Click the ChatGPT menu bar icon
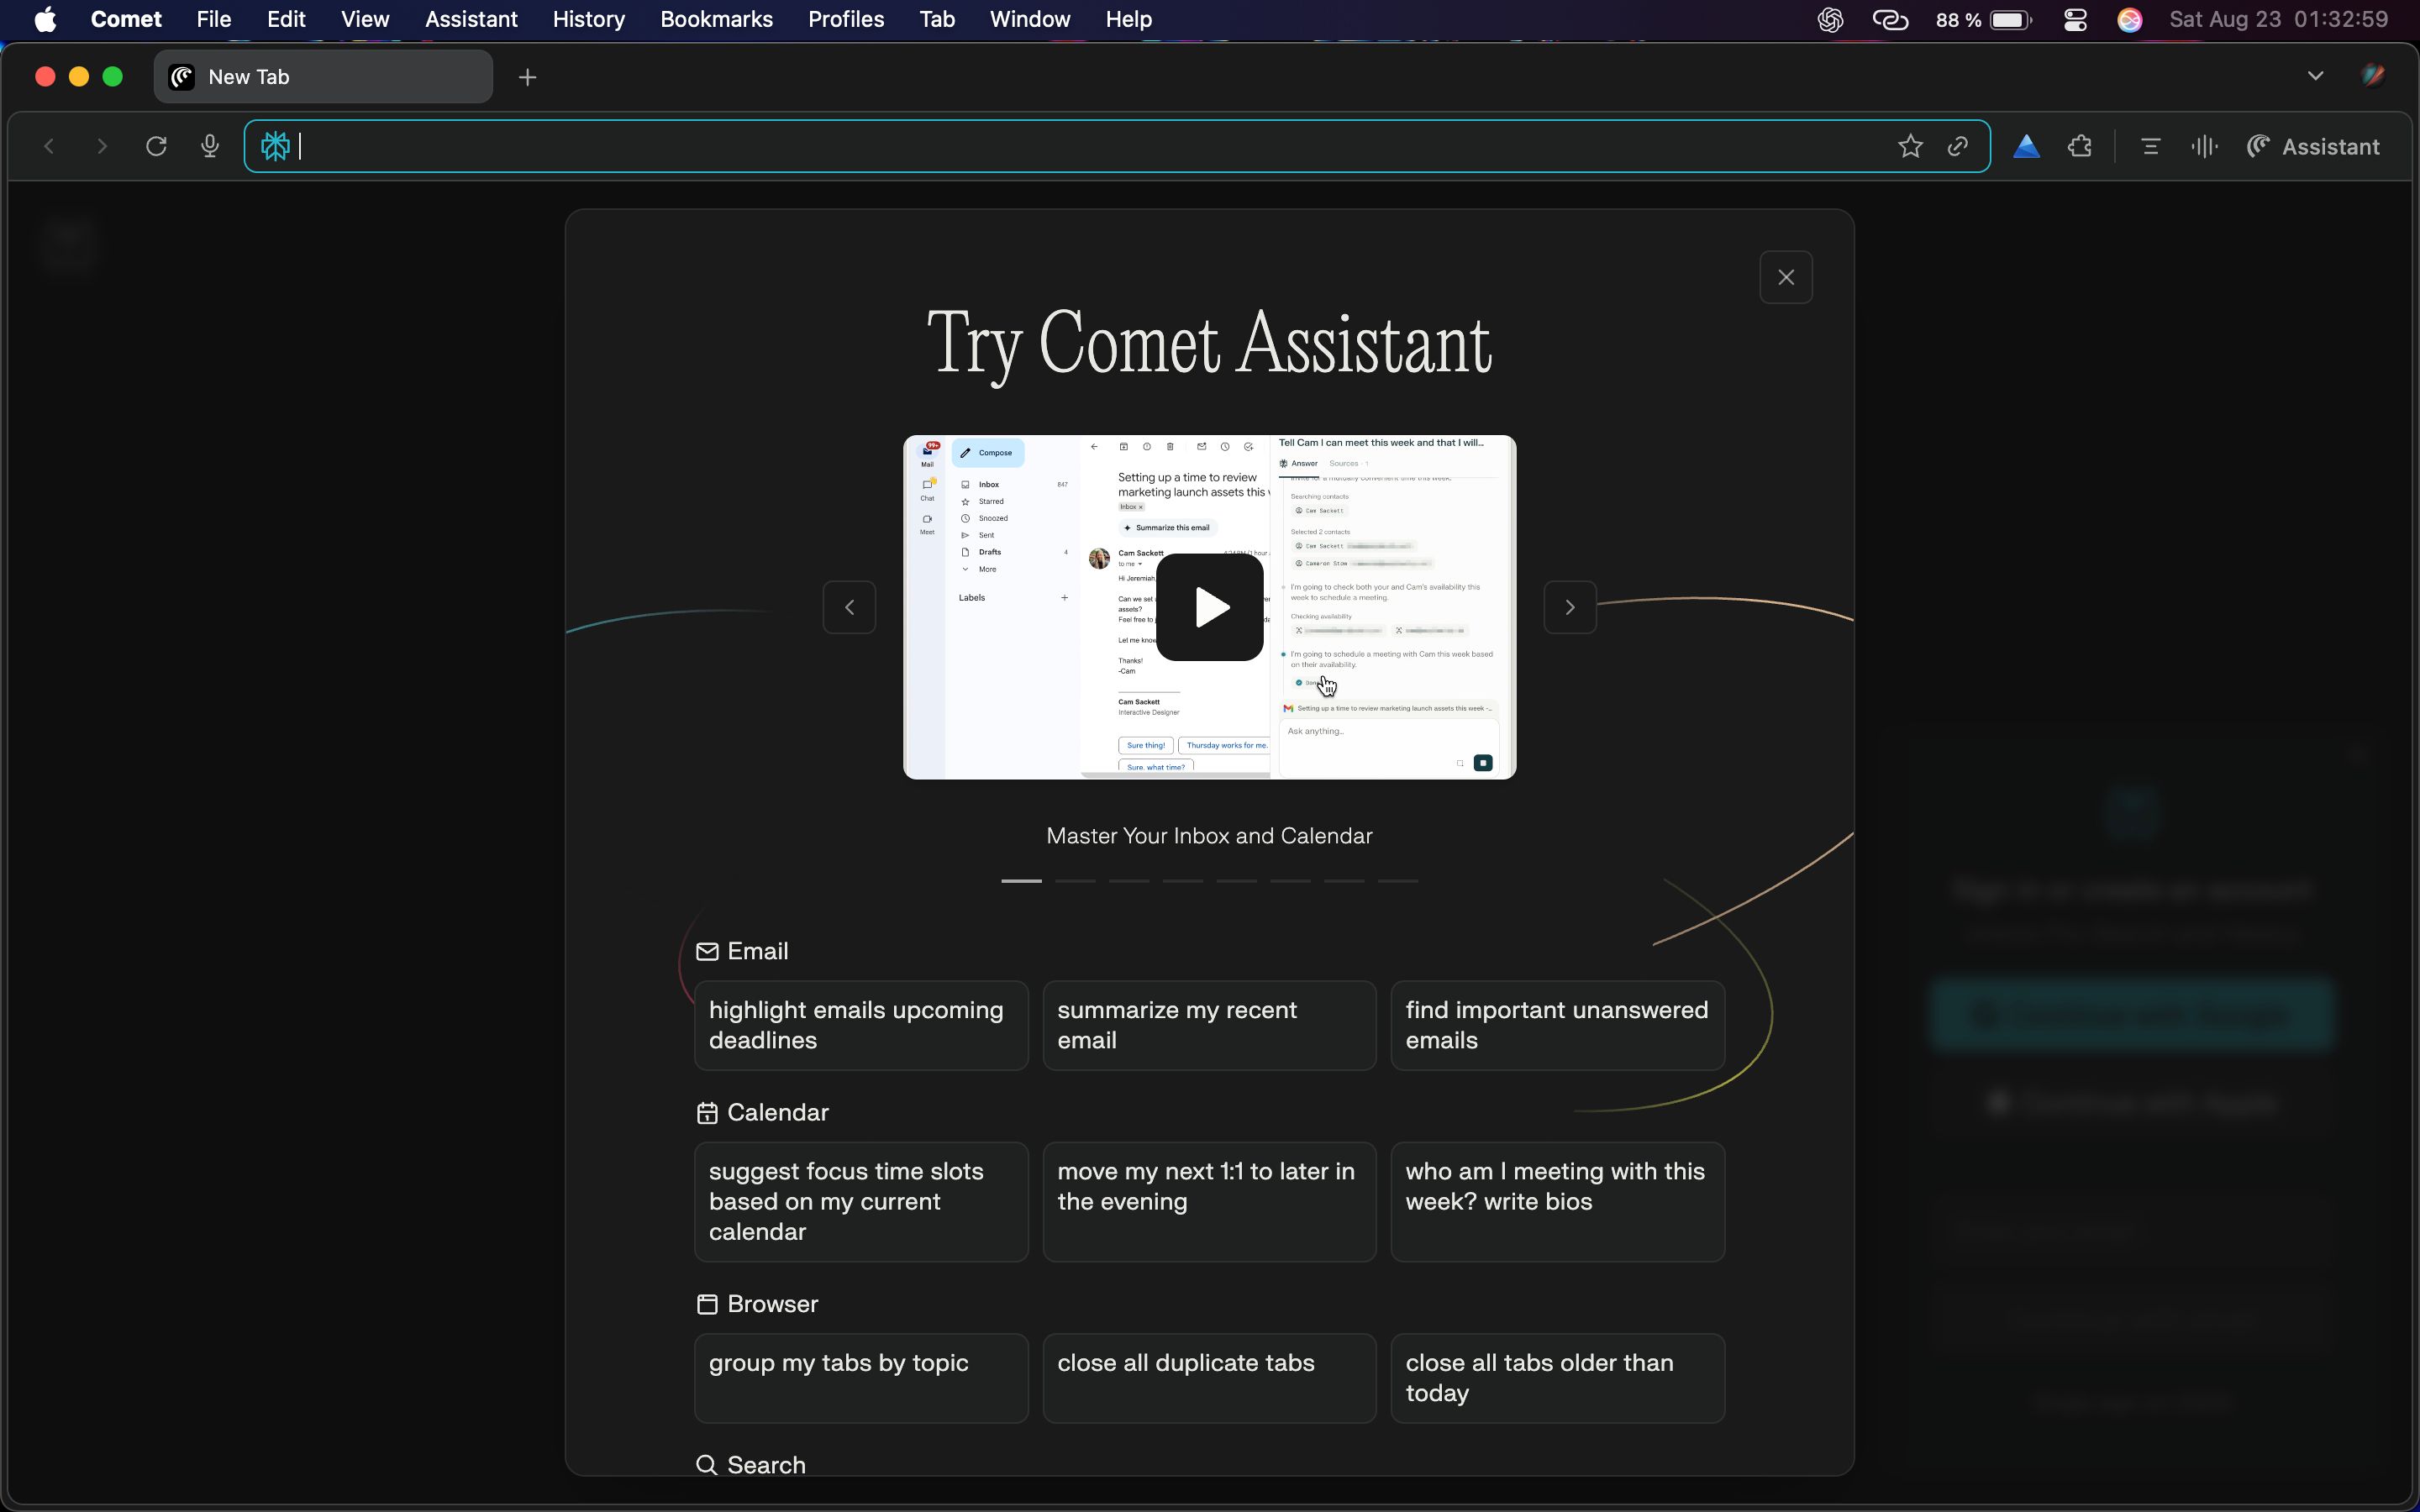Viewport: 2420px width, 1512px height. tap(1830, 19)
